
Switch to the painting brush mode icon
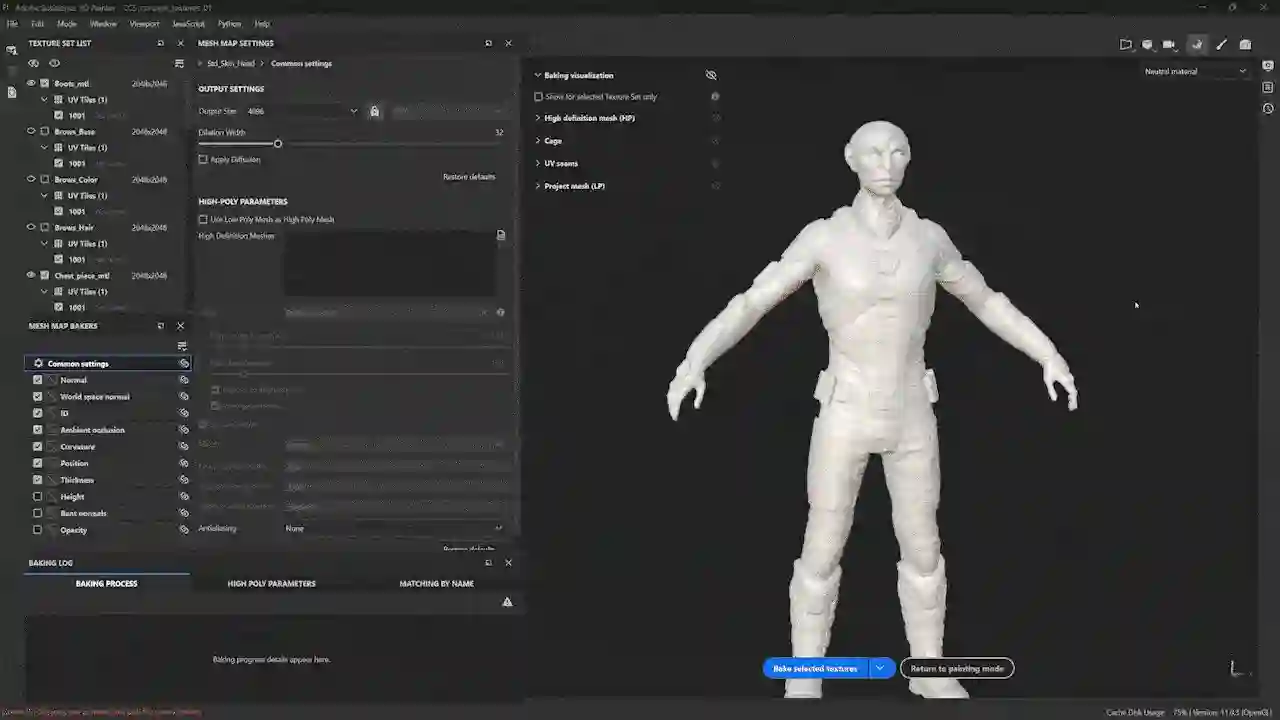click(1221, 44)
